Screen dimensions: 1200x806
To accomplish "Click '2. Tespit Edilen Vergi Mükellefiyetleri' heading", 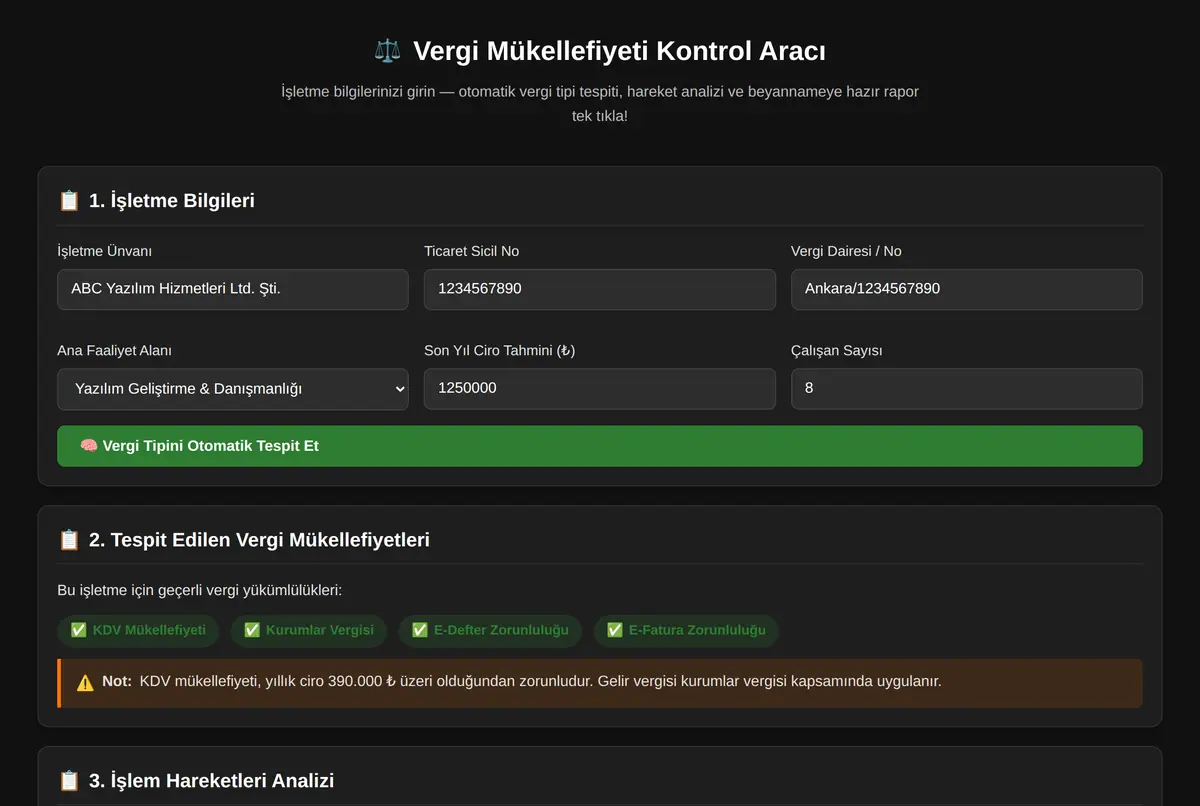I will 259,540.
